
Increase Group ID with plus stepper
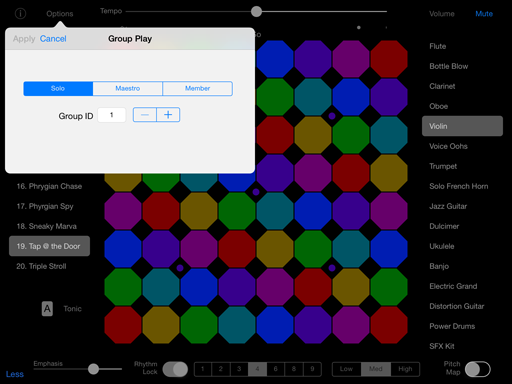[x=168, y=115]
